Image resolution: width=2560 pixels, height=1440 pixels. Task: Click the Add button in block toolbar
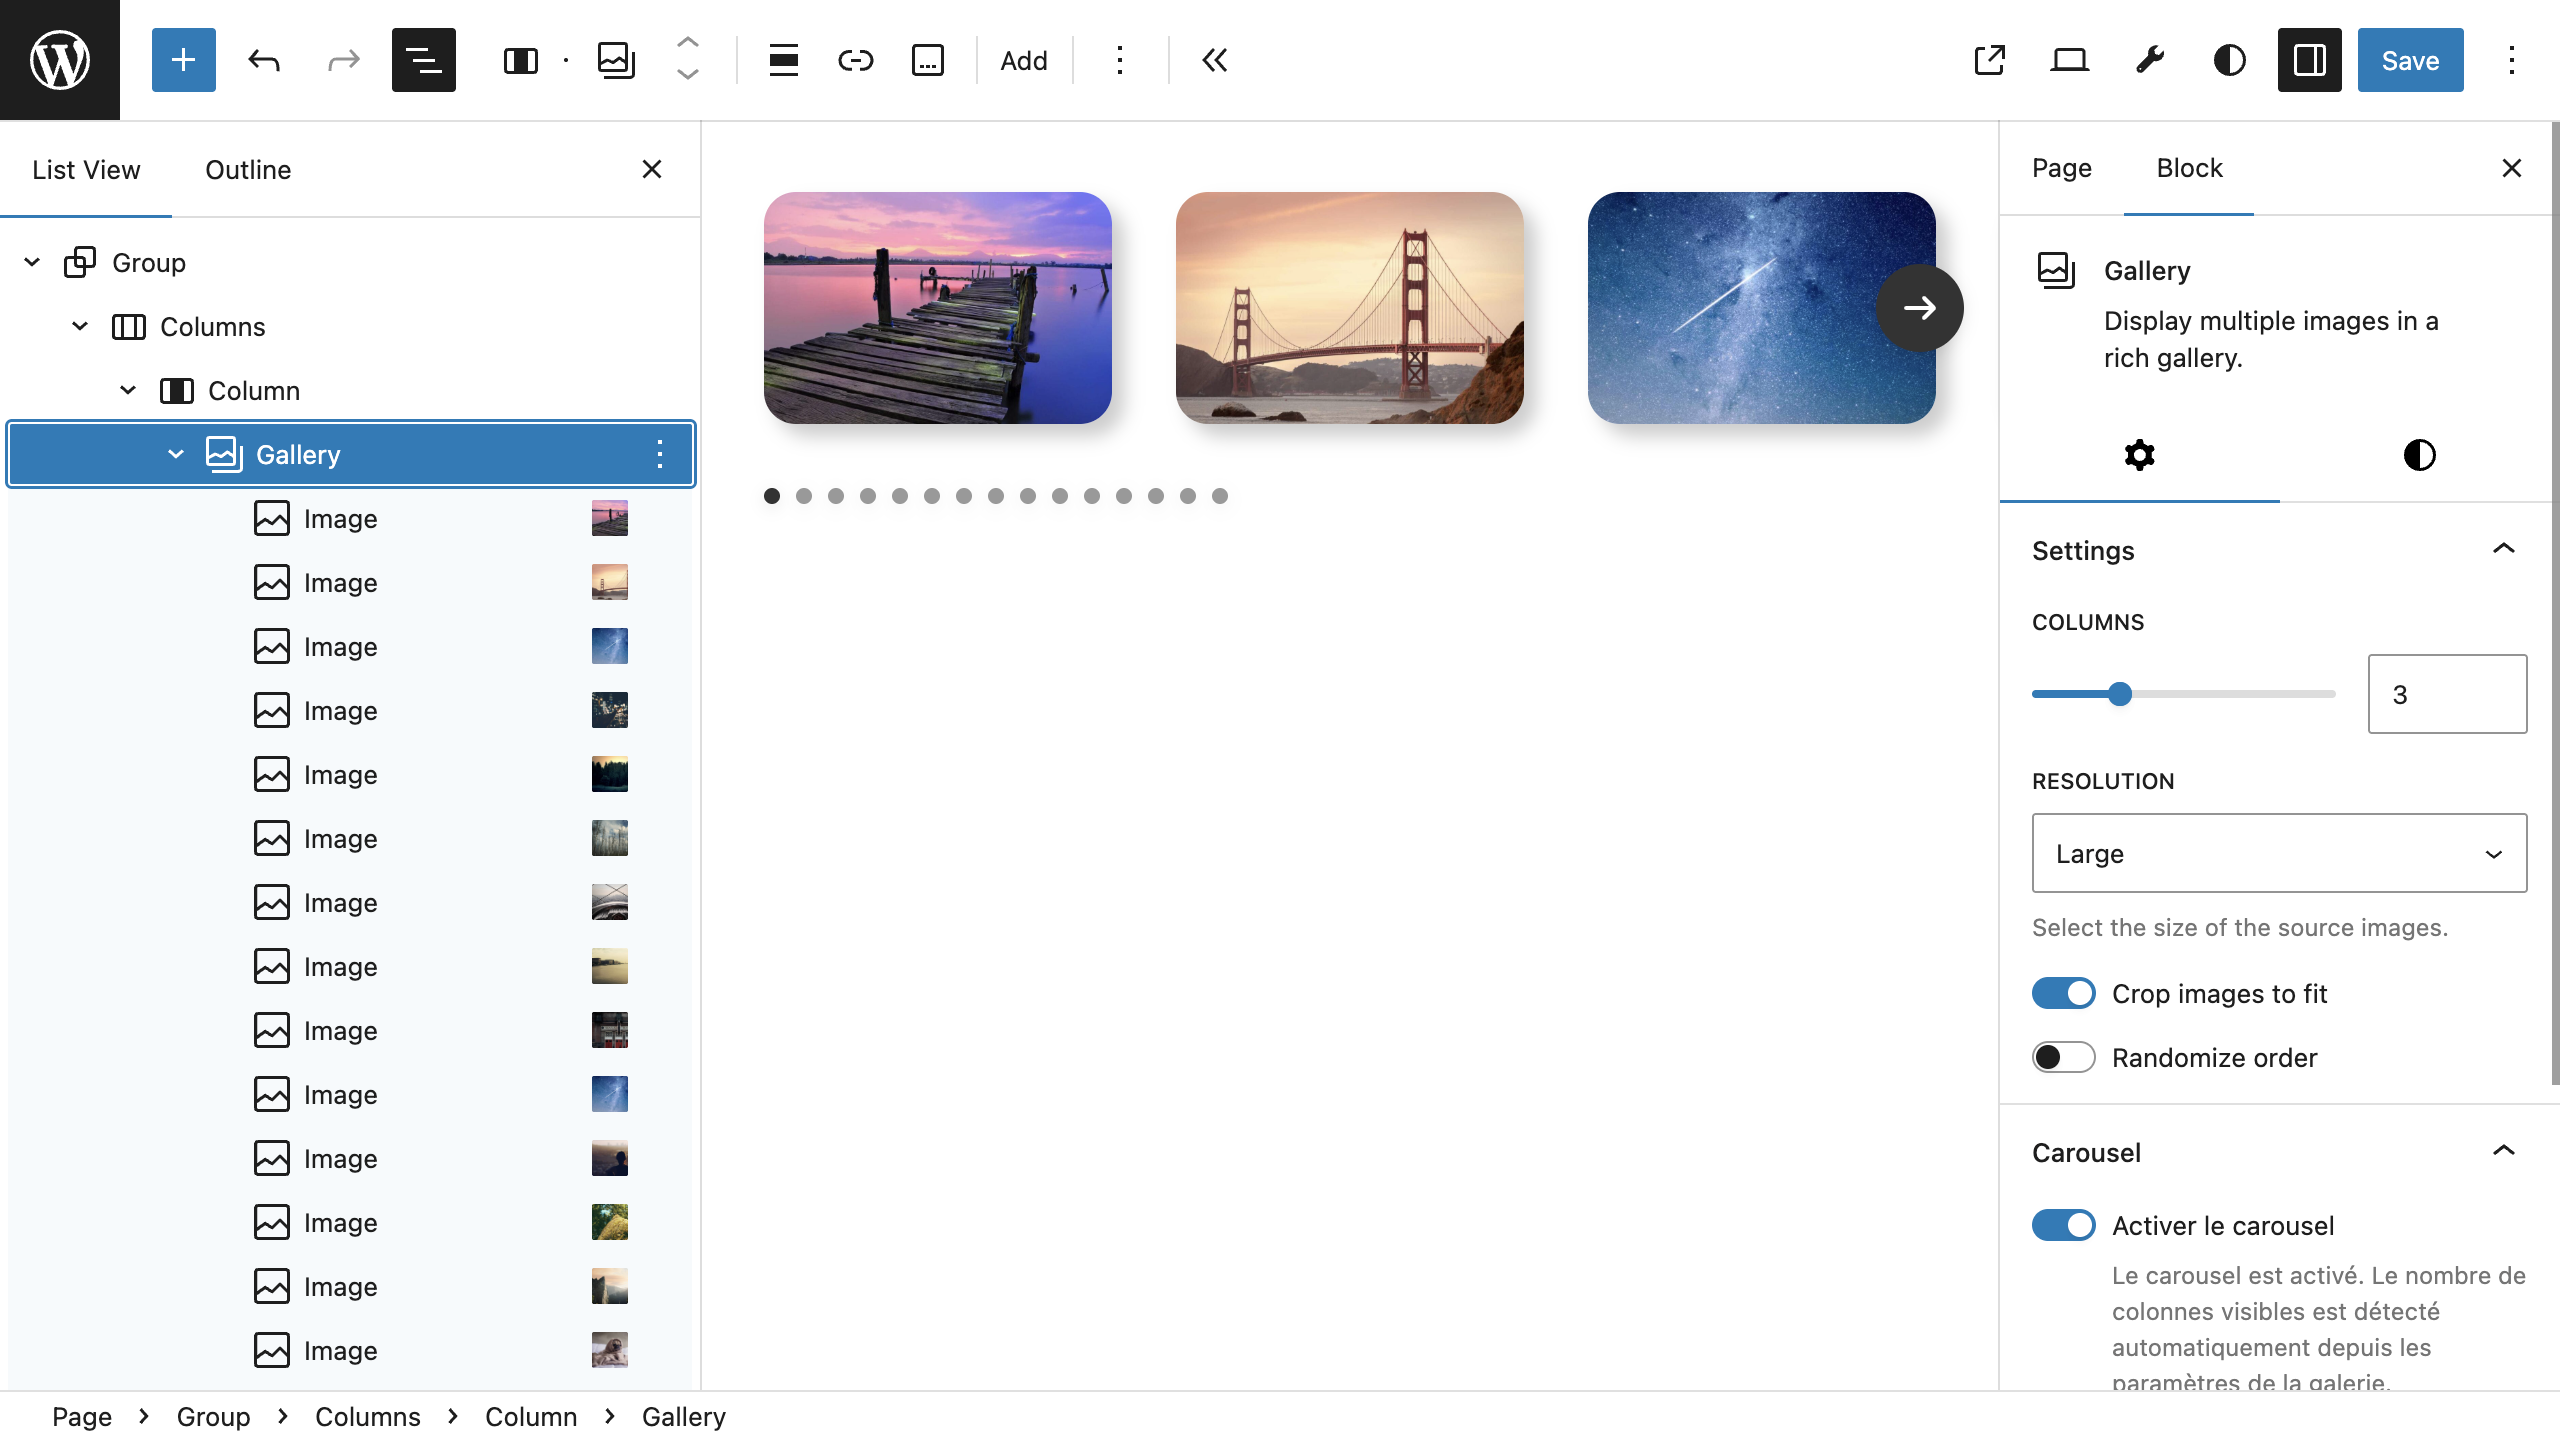[x=1023, y=60]
